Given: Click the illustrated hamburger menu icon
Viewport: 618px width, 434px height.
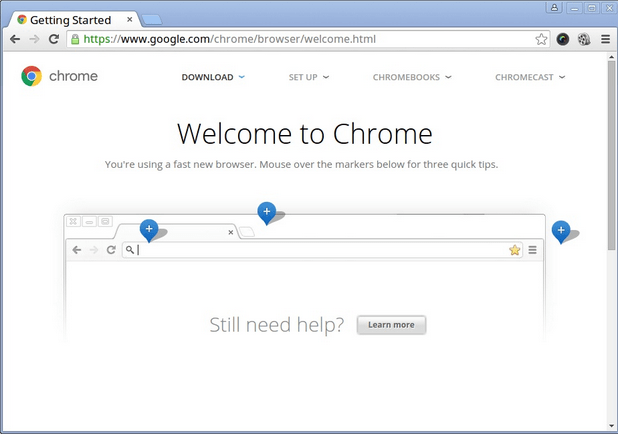Looking at the screenshot, I should 532,250.
